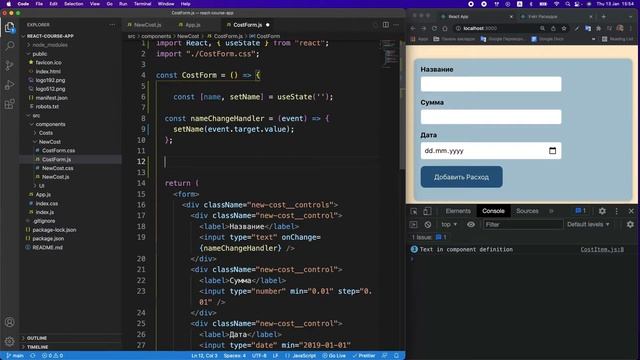Click main branch in status bar
The height and width of the screenshot is (360, 640).
pyautogui.click(x=15, y=356)
